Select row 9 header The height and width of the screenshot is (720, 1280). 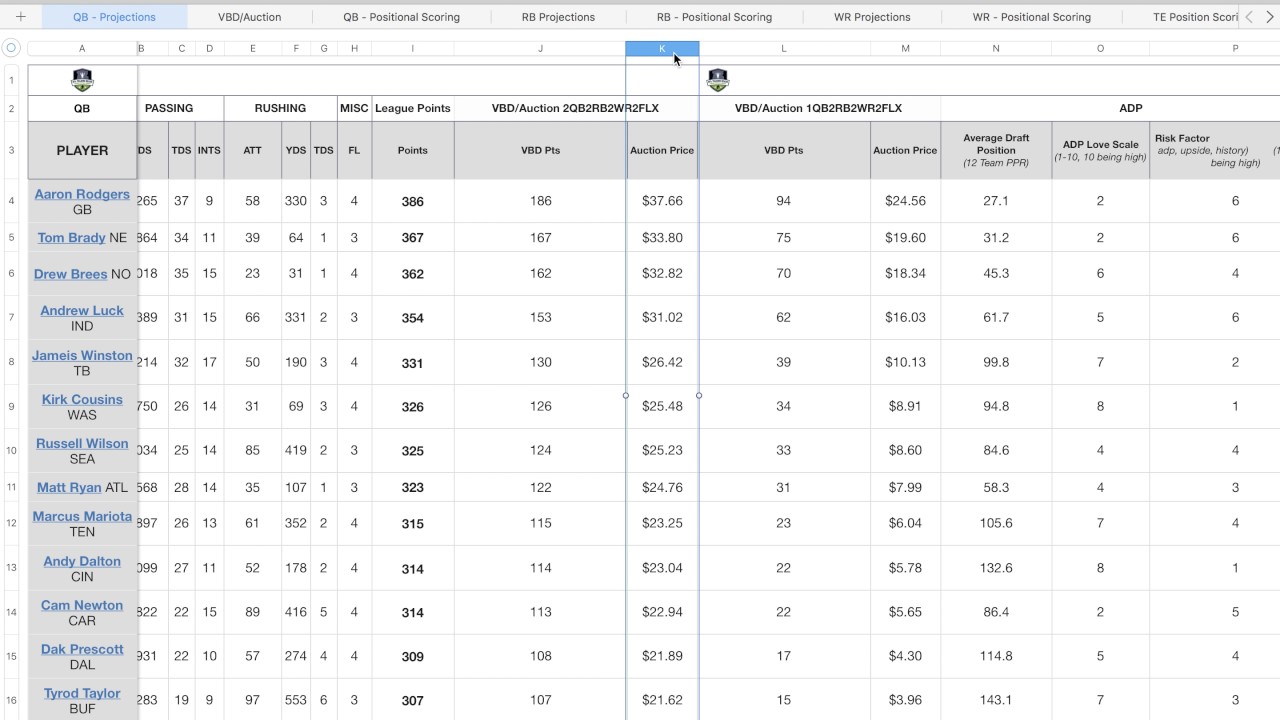pyautogui.click(x=12, y=406)
